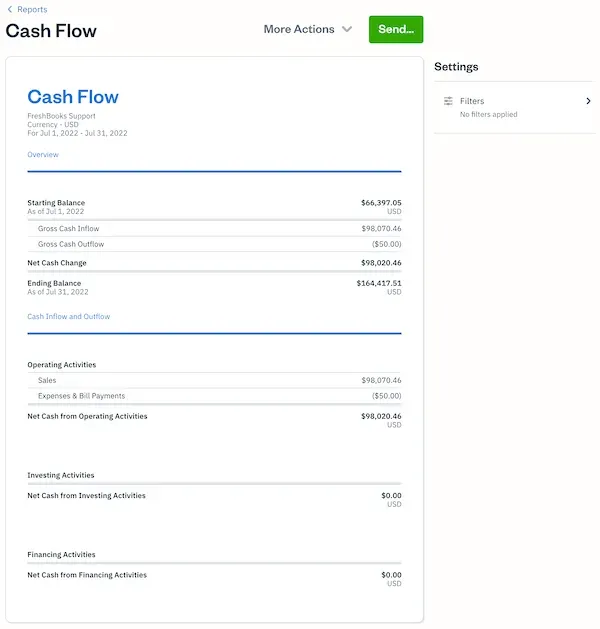Click the blue Cash Flow report title
Screen dimensions: 600x629
pyautogui.click(x=73, y=97)
